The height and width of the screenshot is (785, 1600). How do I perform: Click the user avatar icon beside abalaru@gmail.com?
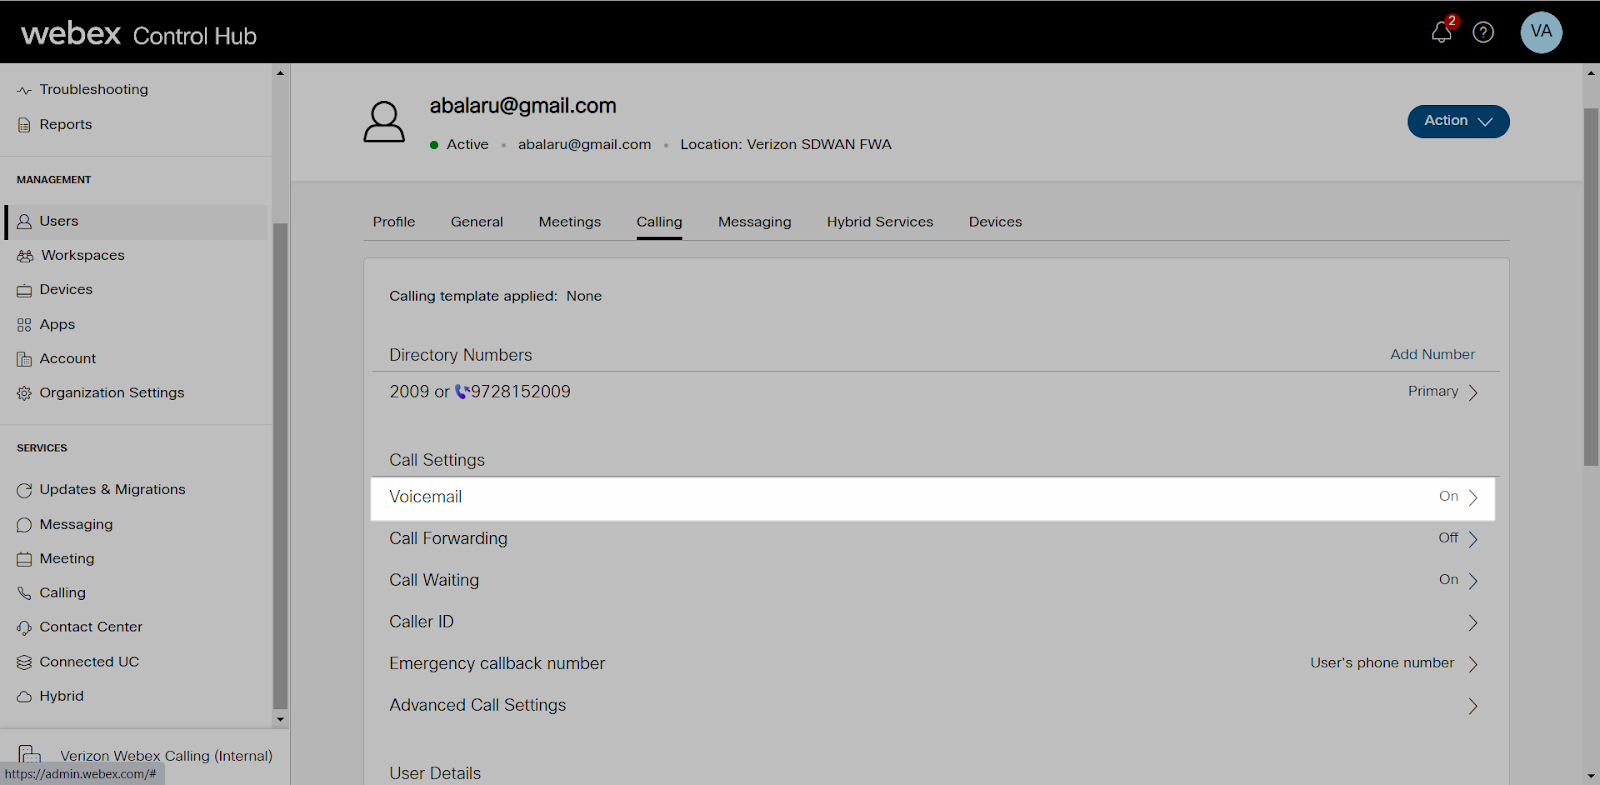(x=384, y=121)
